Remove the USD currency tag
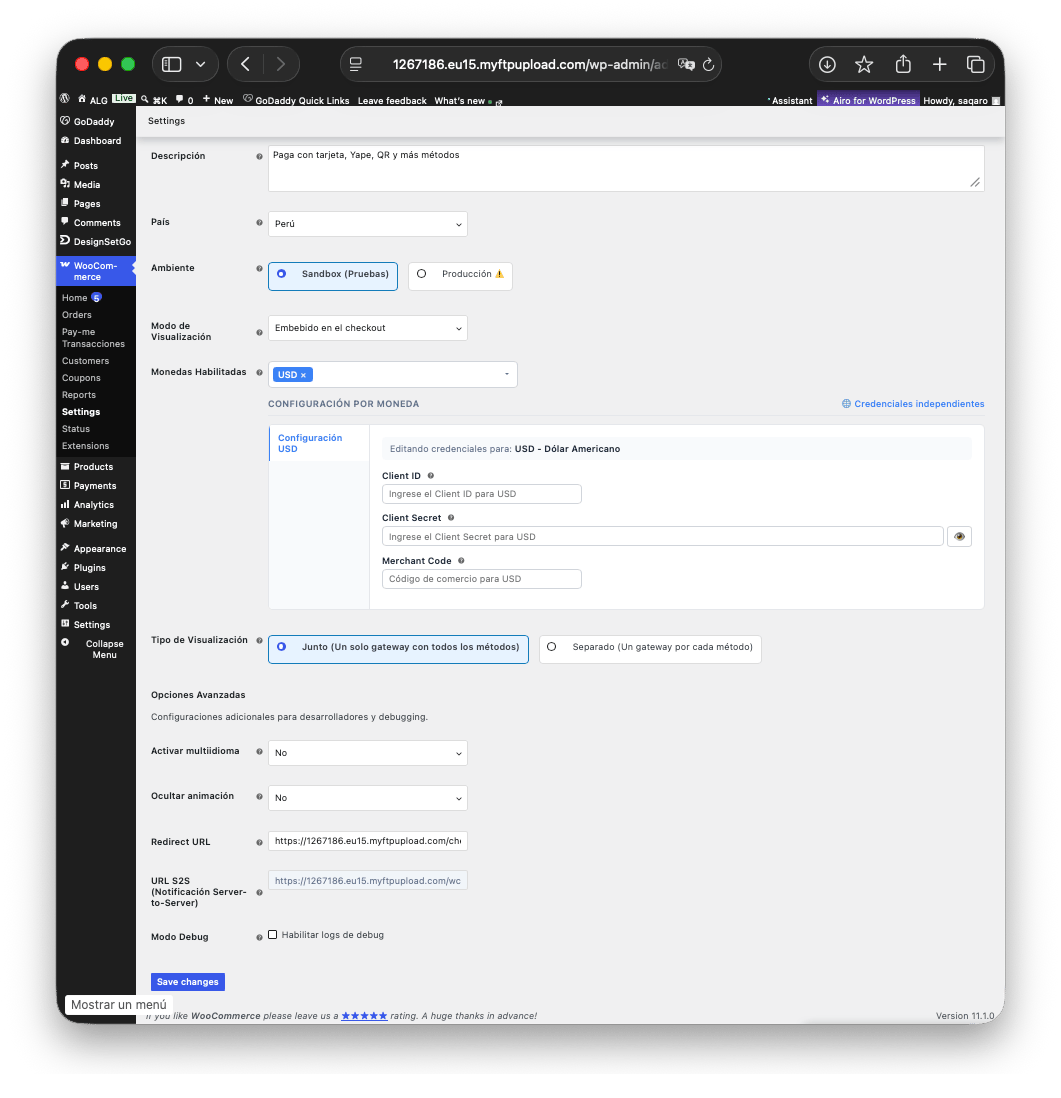 [x=303, y=375]
